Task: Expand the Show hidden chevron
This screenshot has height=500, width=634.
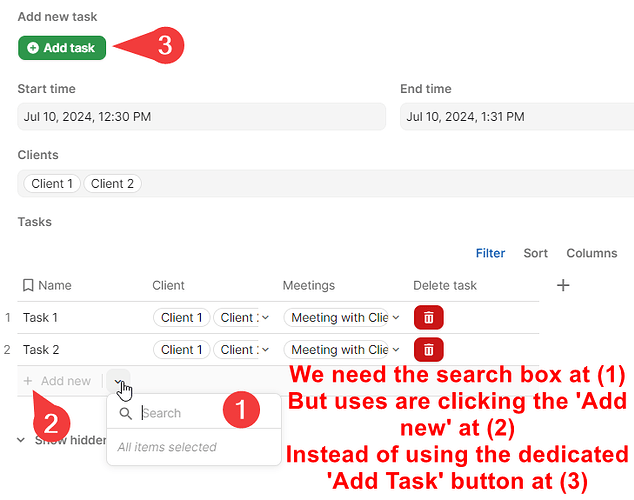Action: [x=21, y=440]
